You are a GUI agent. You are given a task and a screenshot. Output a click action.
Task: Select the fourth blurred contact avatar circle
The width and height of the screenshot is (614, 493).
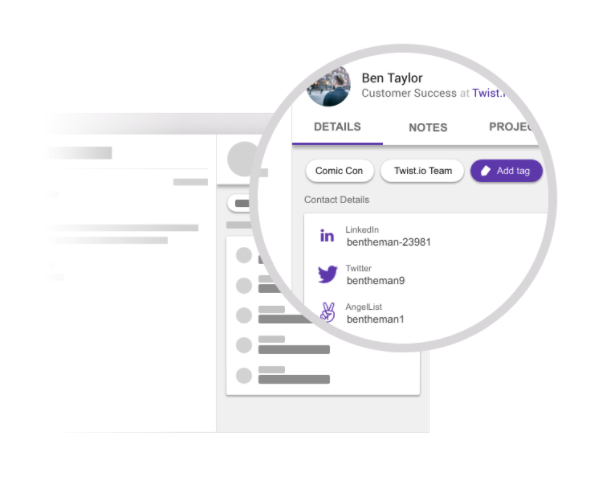pos(244,345)
